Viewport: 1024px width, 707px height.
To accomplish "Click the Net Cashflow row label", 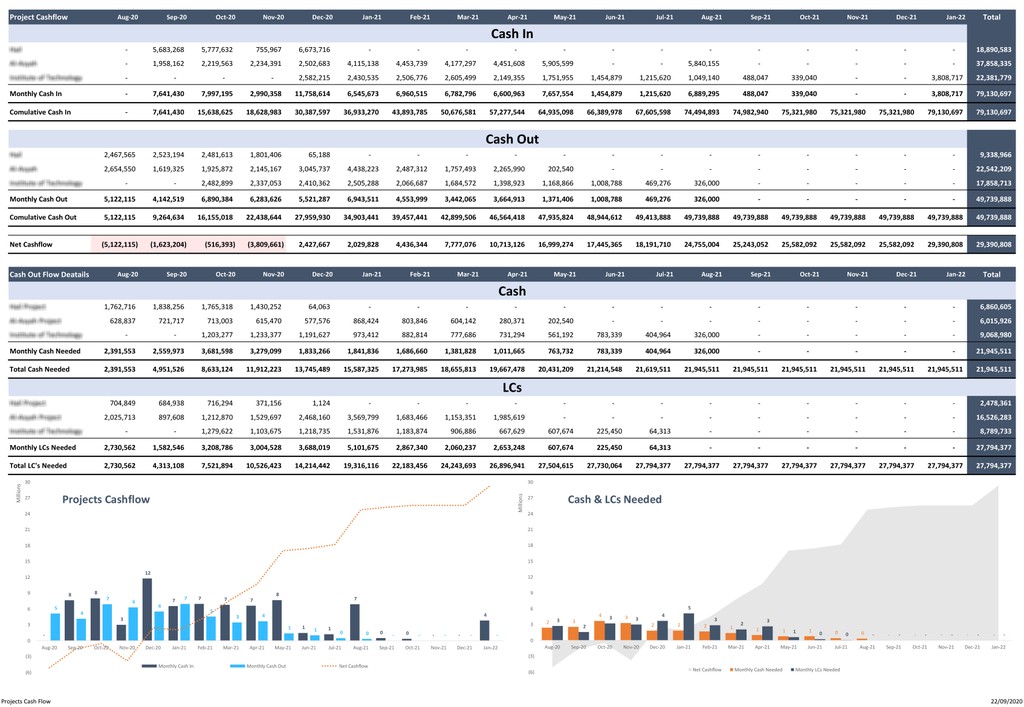I will point(31,245).
